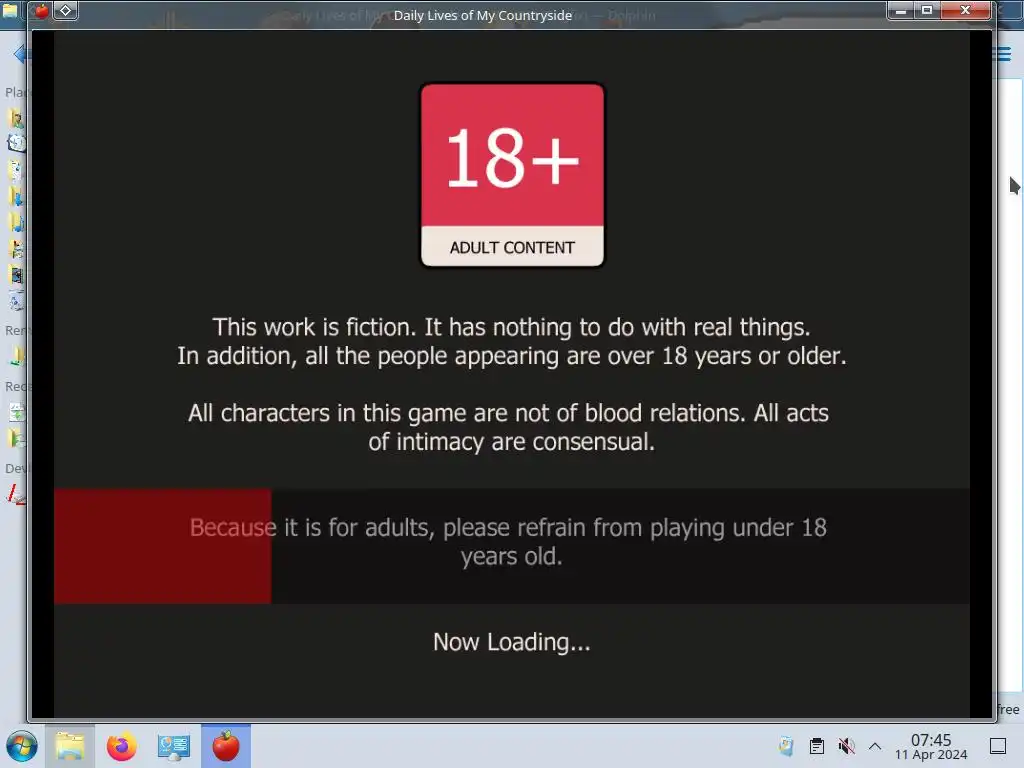Screen dimensions: 1024x768
Task: Click the 'ADULT CONTENT' label
Action: (512, 248)
